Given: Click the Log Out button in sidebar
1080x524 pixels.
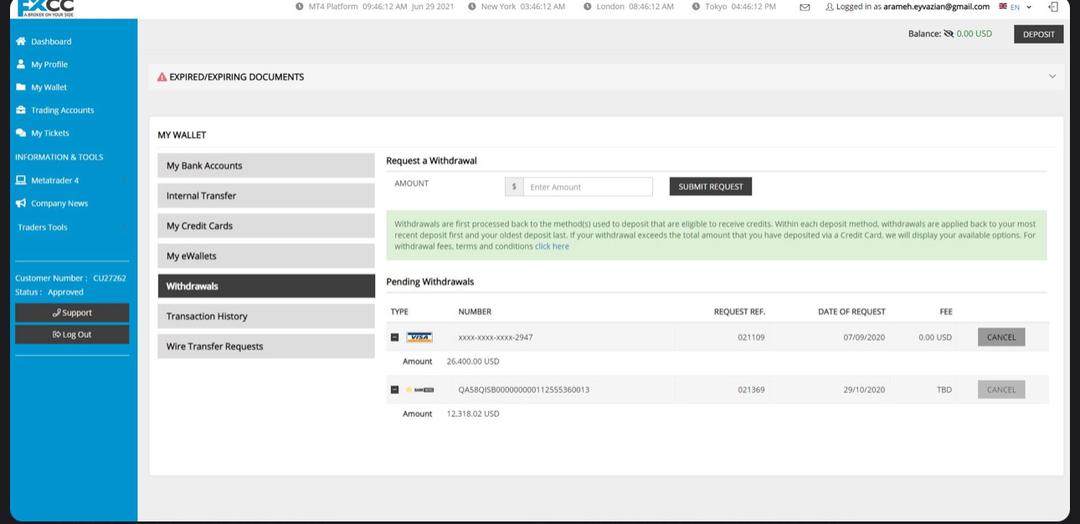Looking at the screenshot, I should tap(72, 335).
